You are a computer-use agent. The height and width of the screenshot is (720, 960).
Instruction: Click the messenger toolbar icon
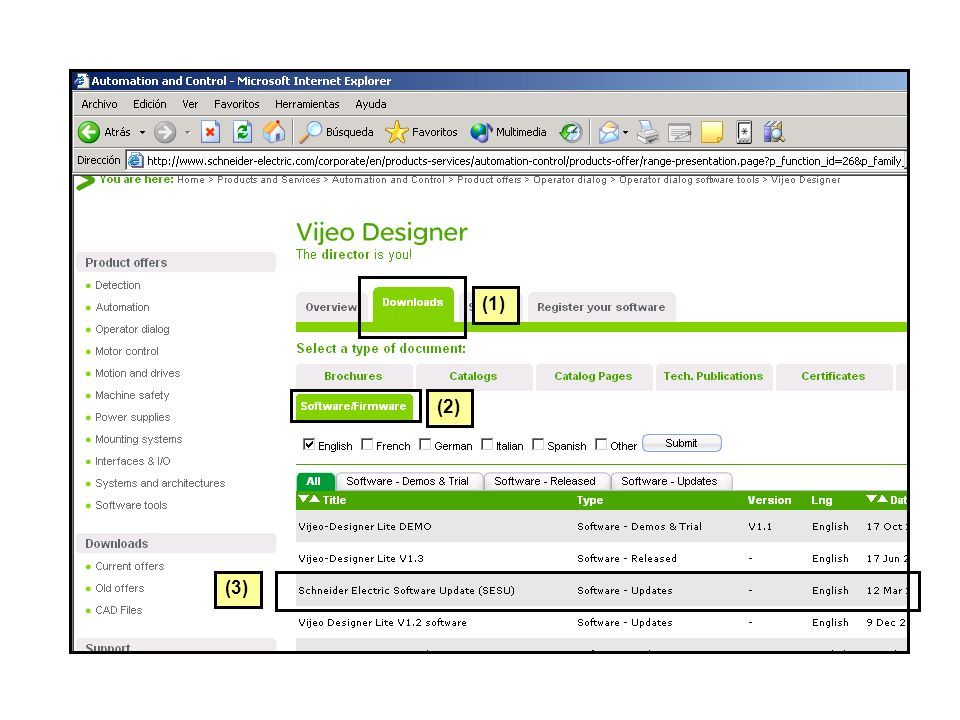(x=744, y=132)
